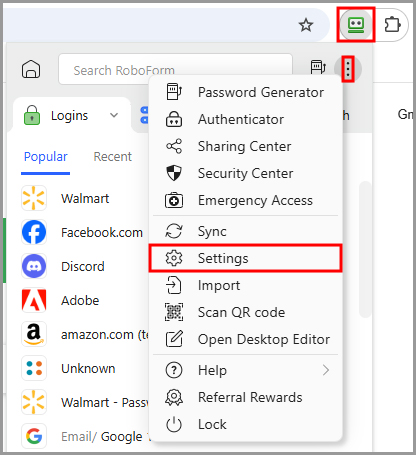Click Sync in the menu

[245, 231]
